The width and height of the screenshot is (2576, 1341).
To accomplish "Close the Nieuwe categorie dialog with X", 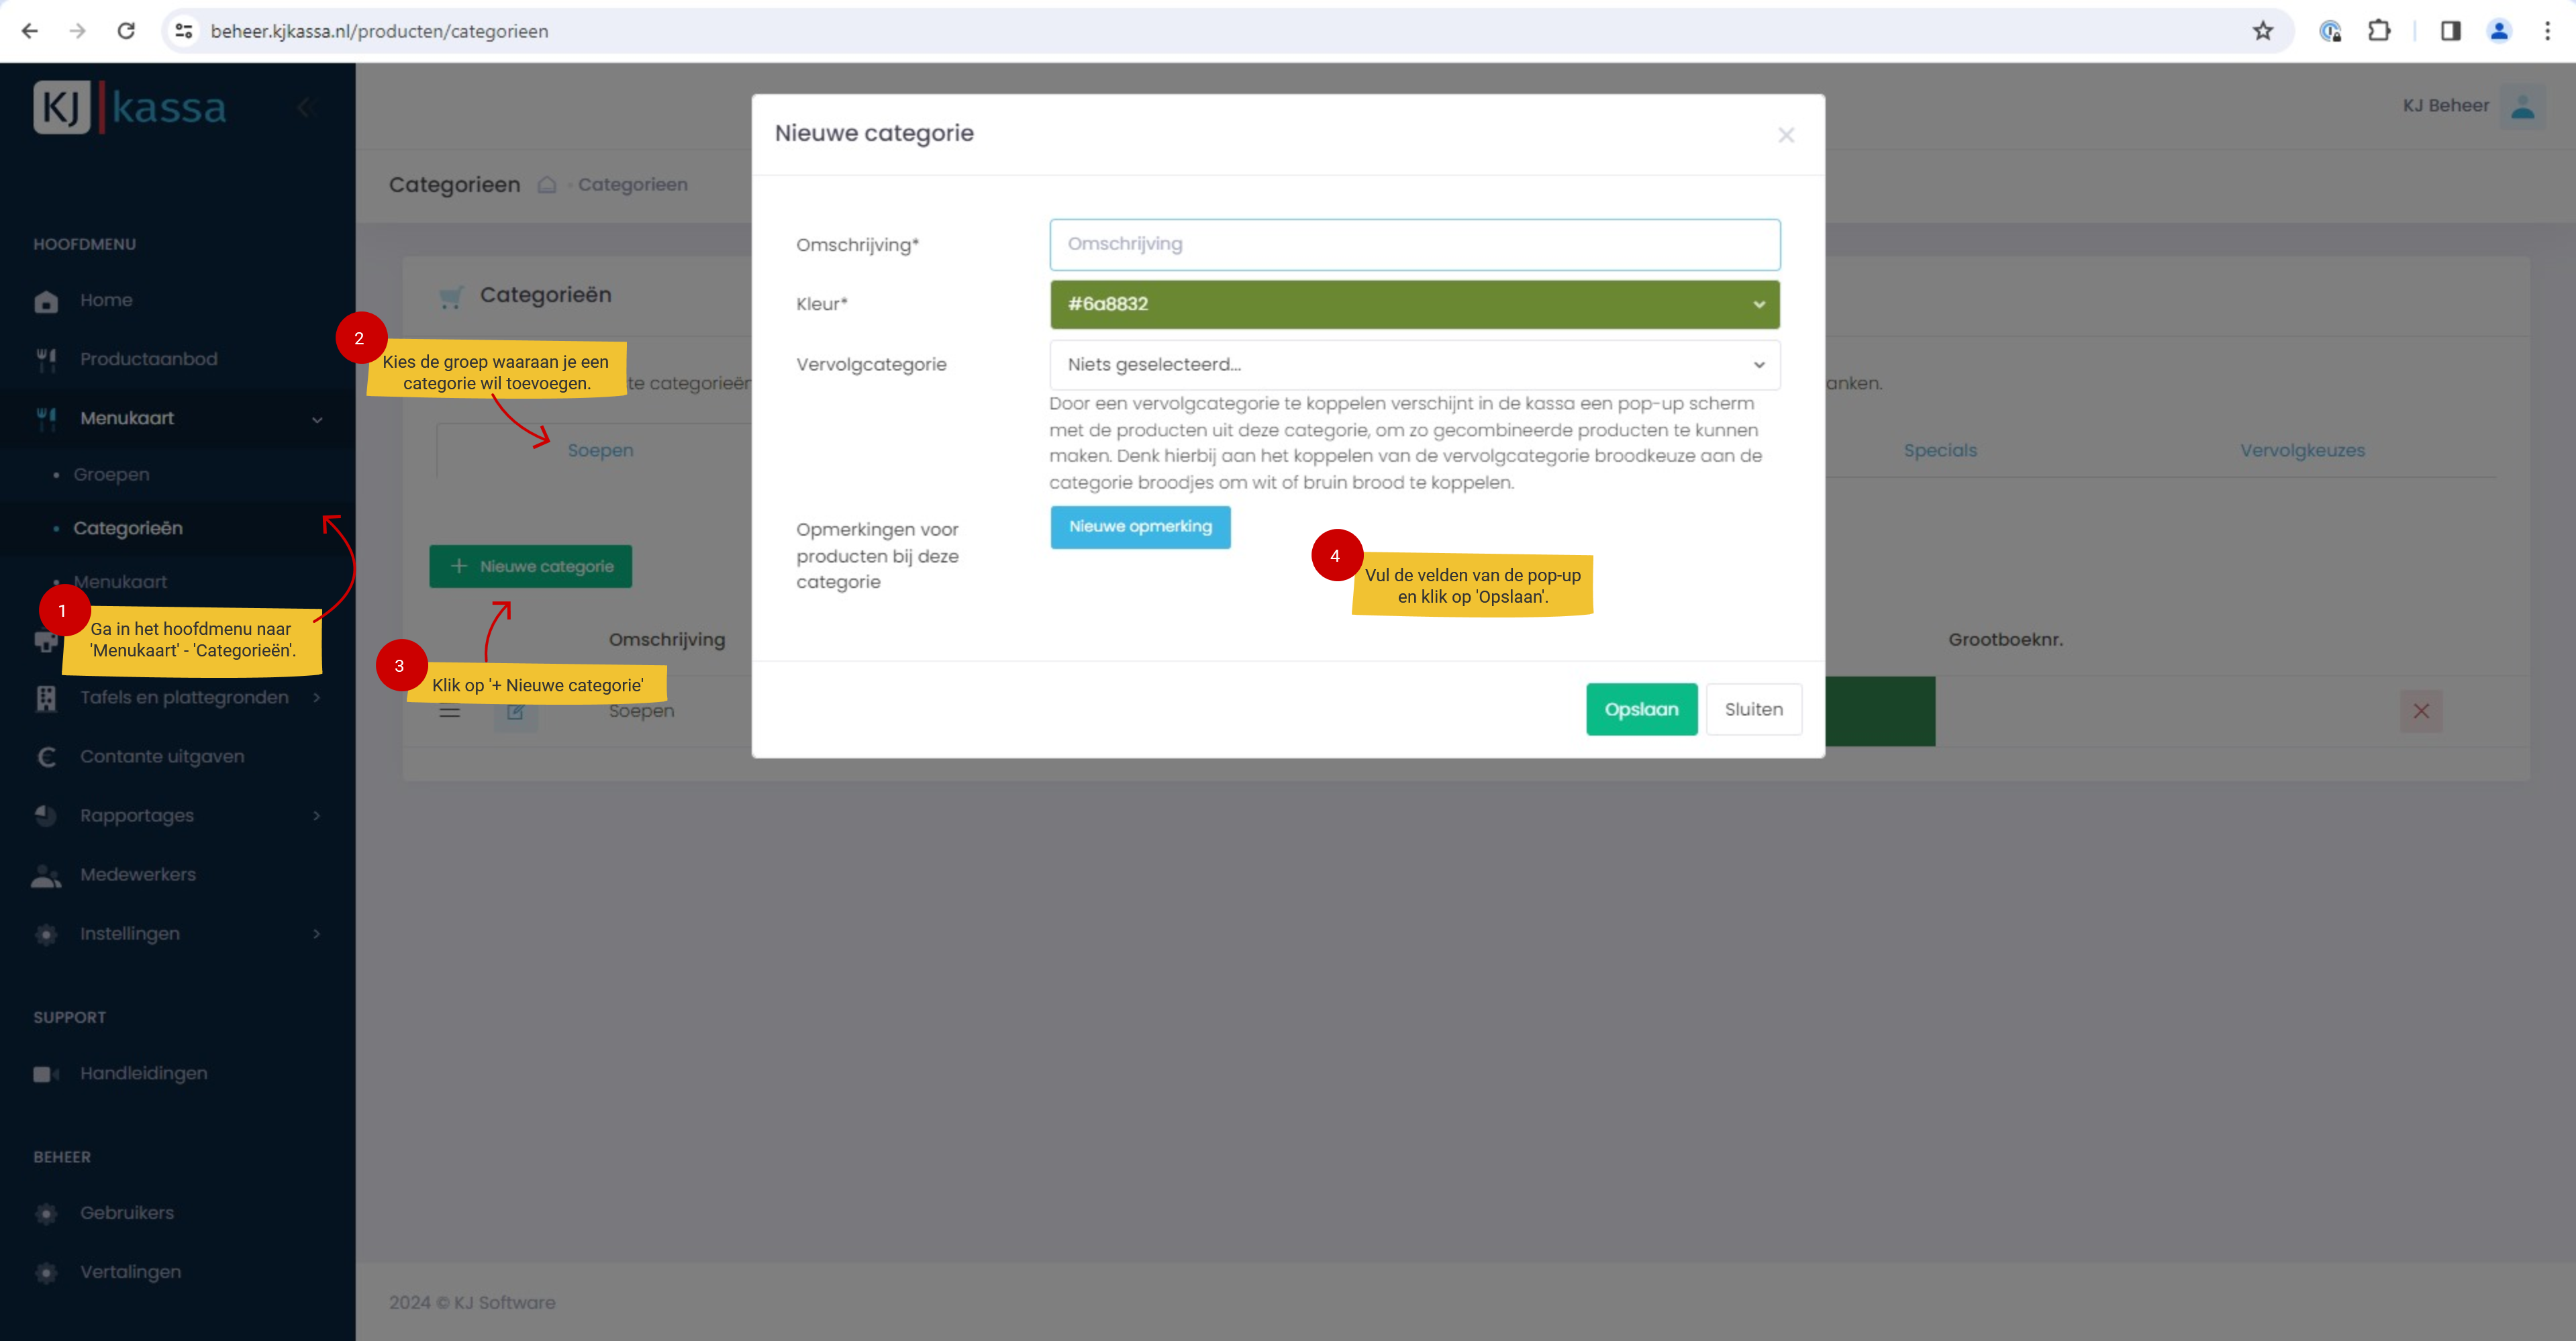I will tap(1786, 135).
